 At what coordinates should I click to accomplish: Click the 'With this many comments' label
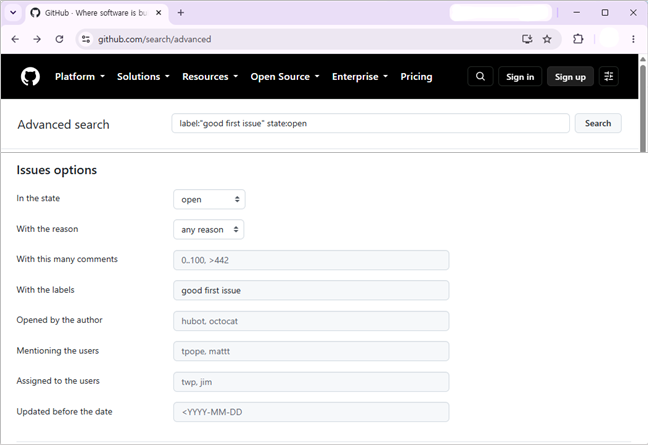tap(67, 259)
